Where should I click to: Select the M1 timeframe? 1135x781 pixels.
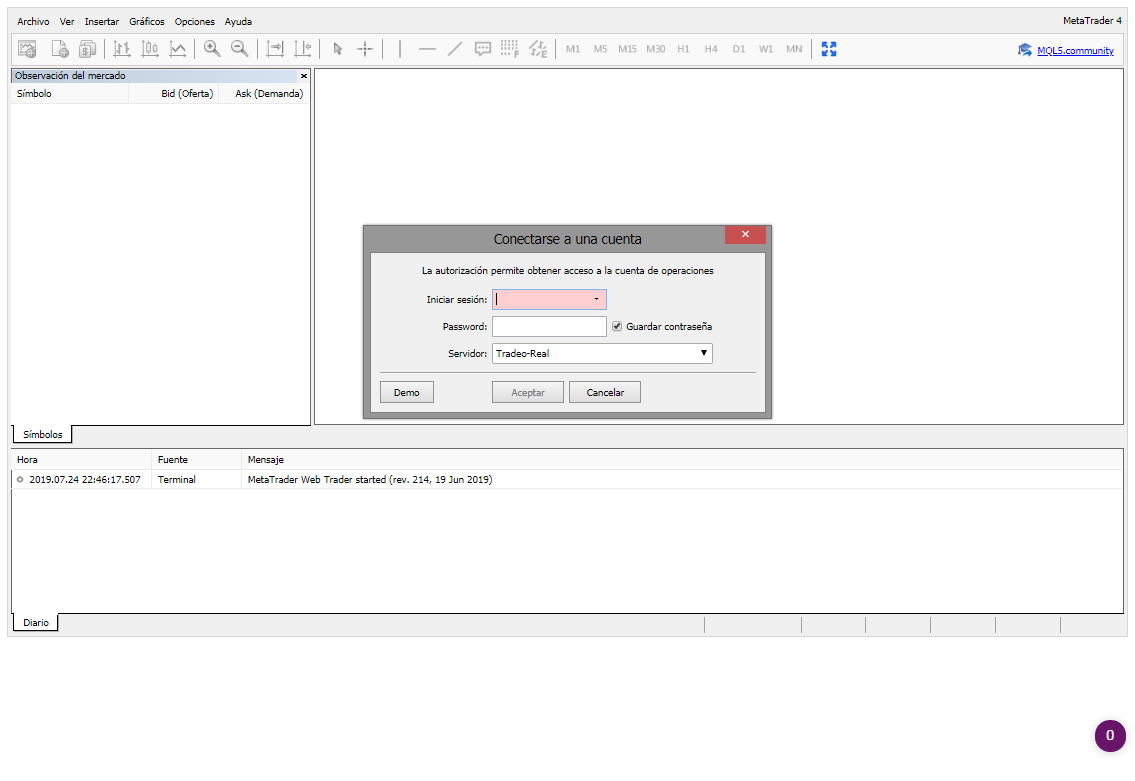tap(573, 49)
